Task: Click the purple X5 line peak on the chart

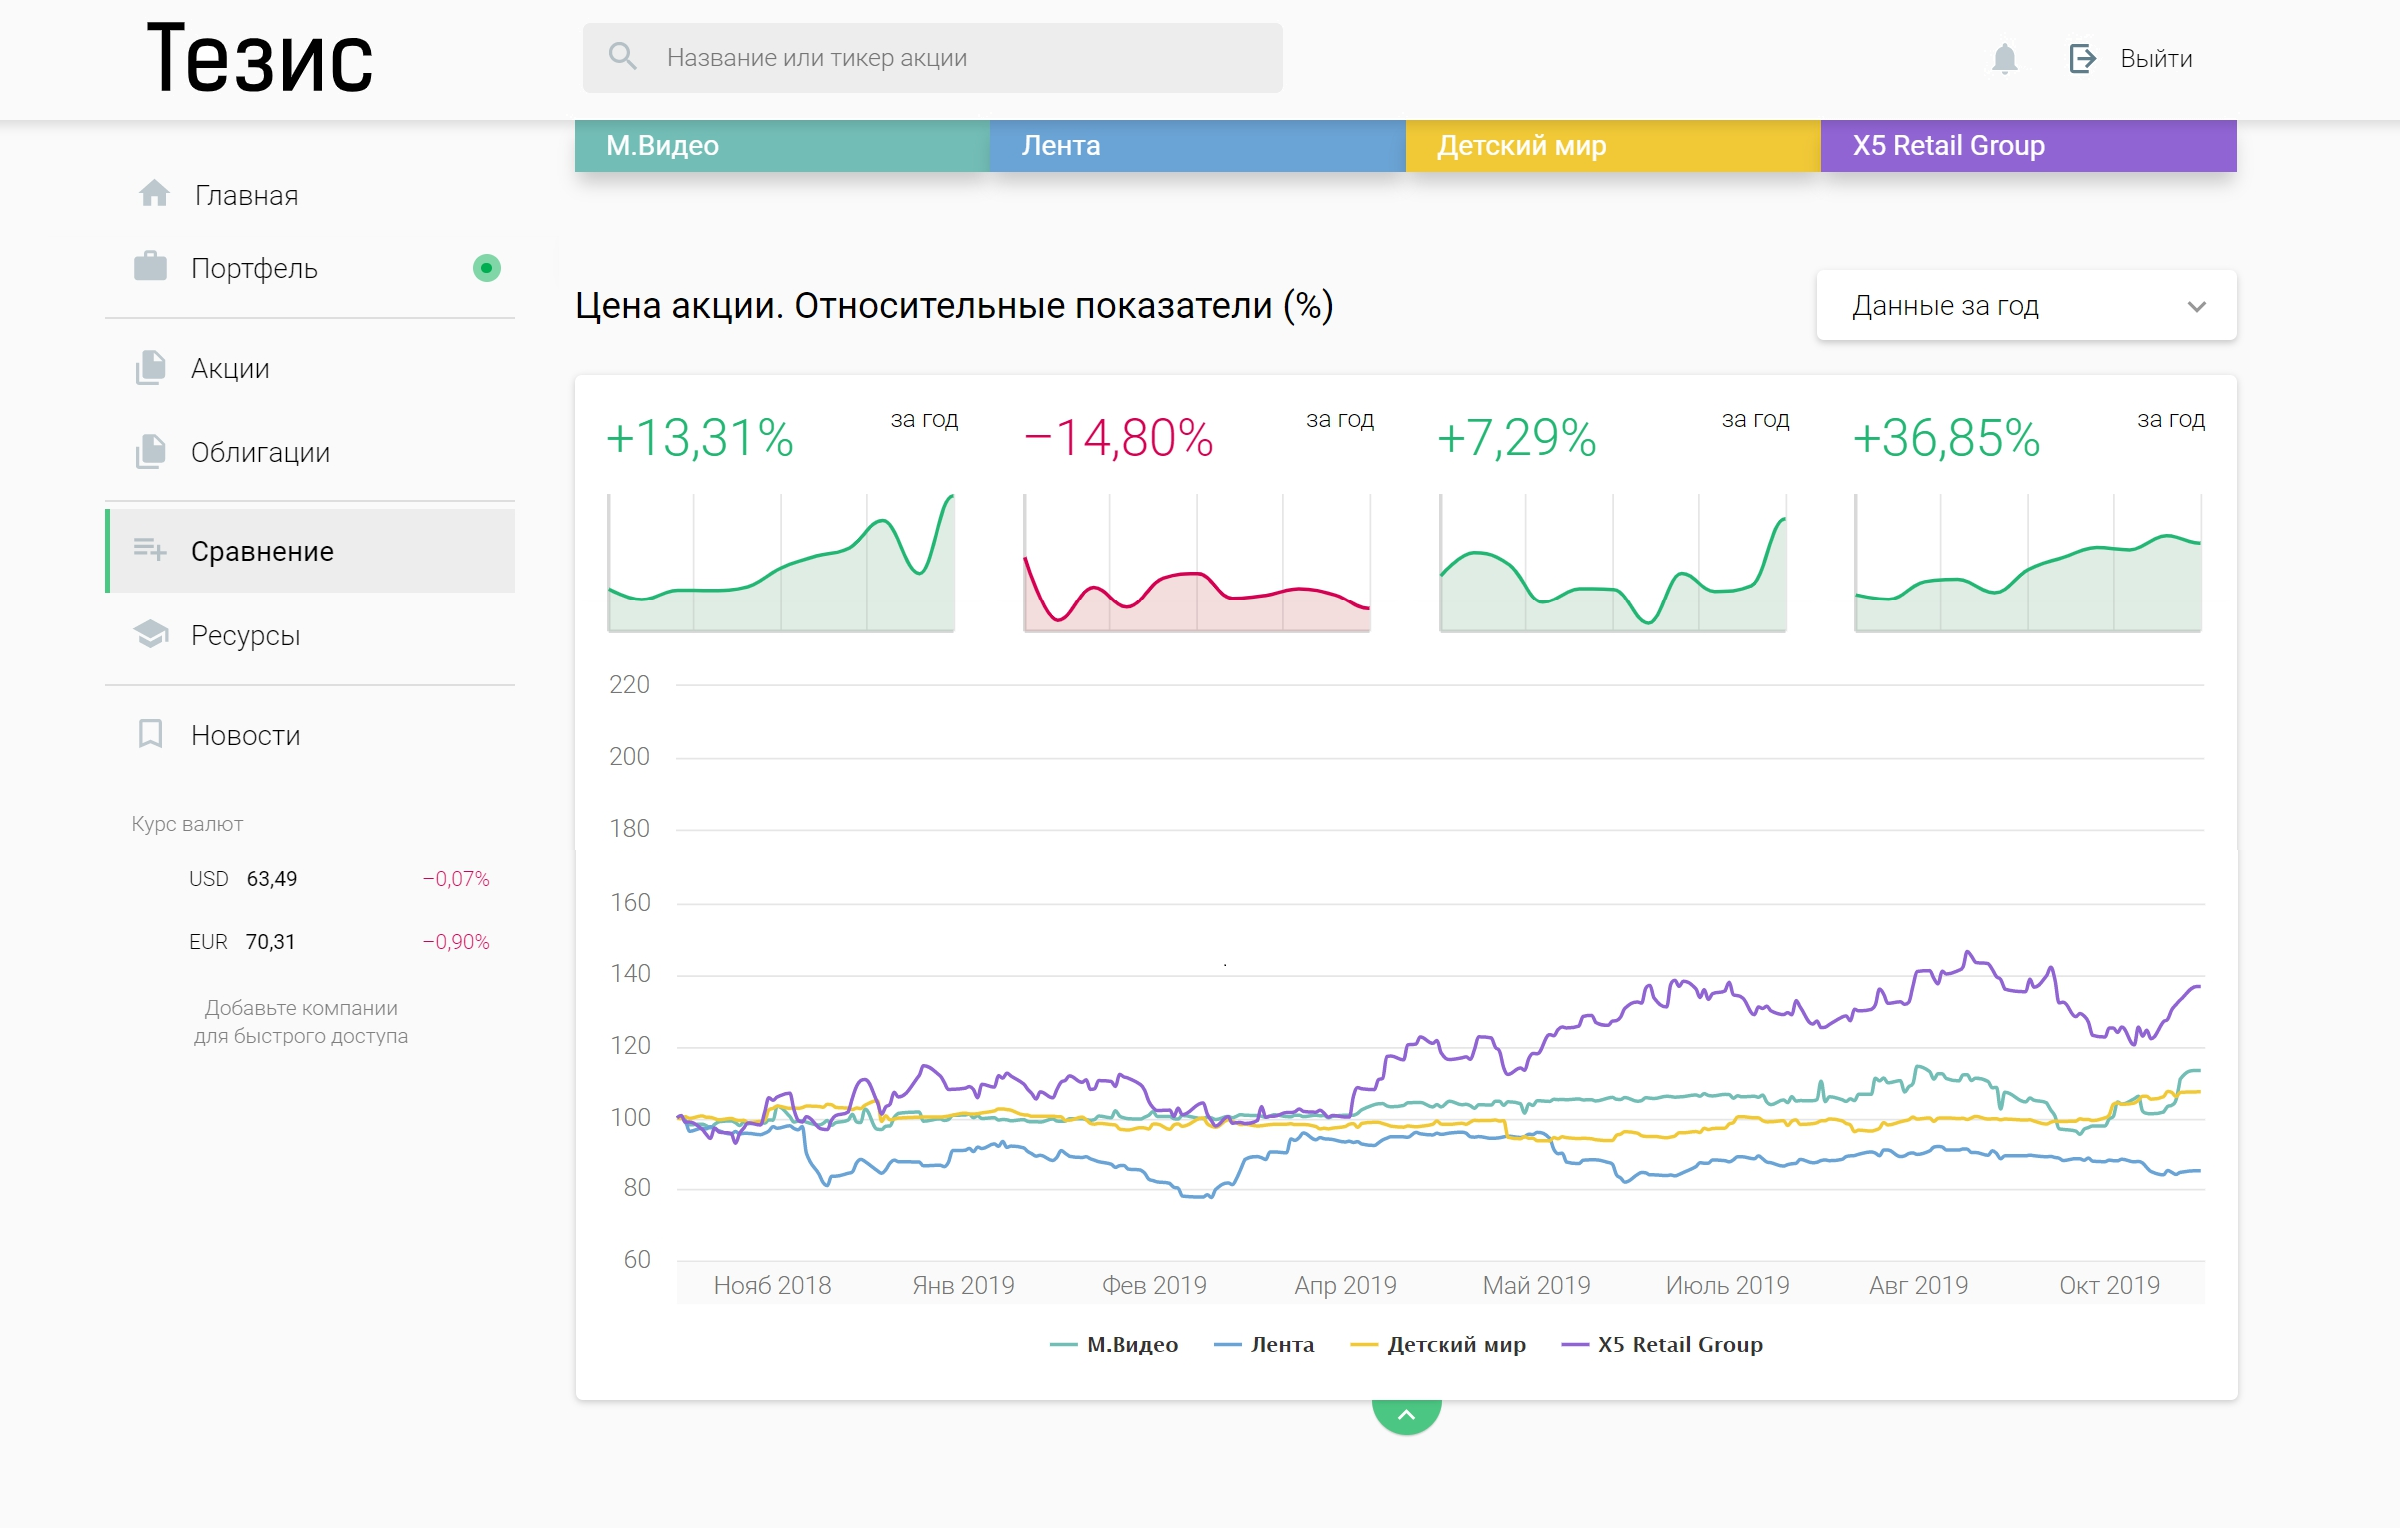Action: [x=1968, y=952]
